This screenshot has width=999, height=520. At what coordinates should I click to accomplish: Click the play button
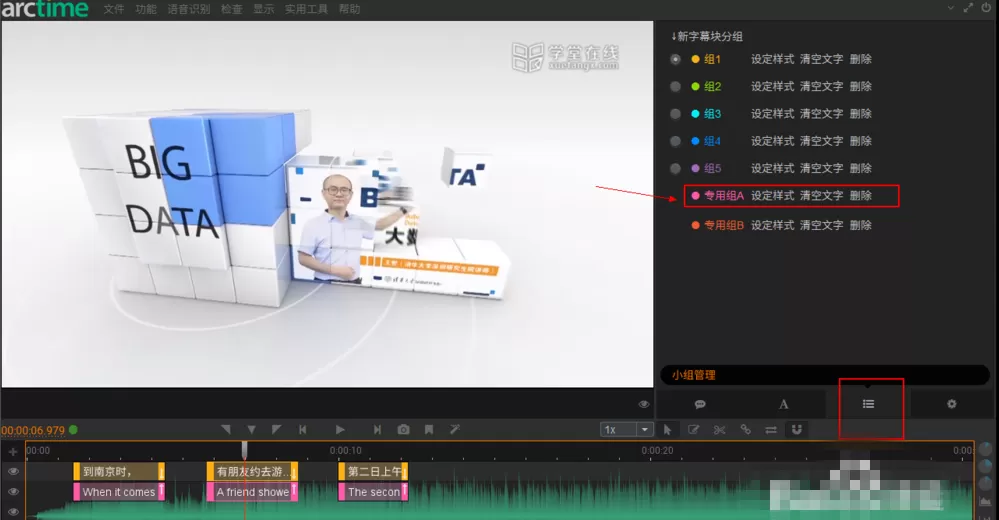point(340,430)
